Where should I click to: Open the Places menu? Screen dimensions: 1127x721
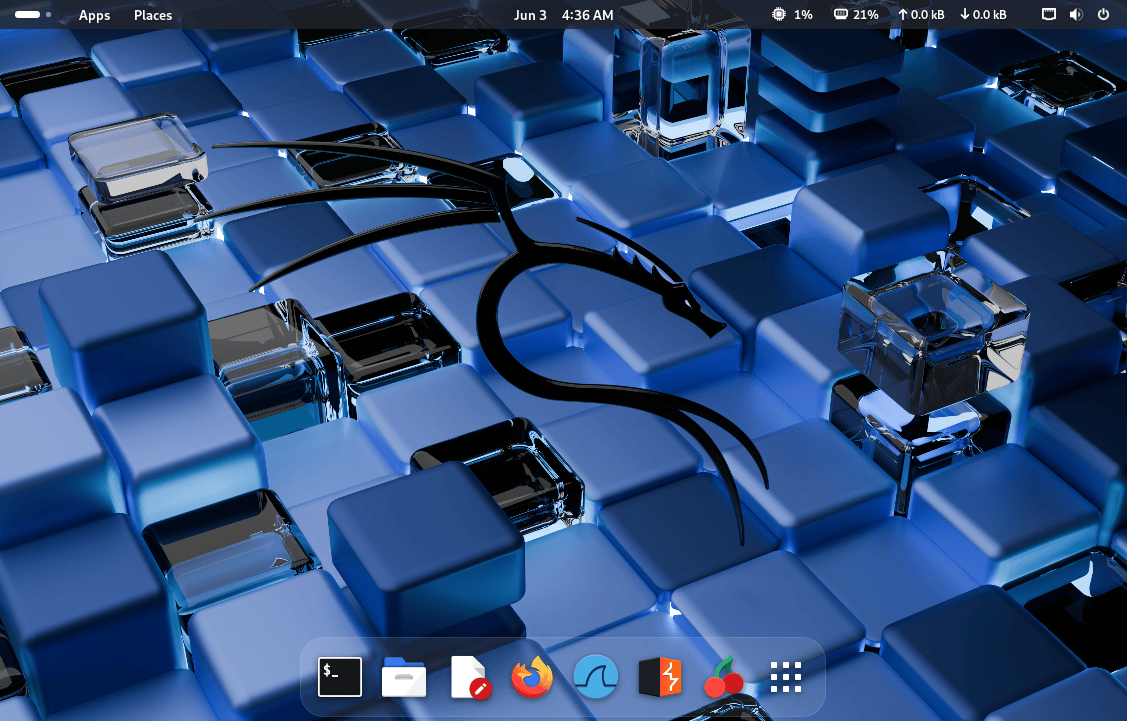tap(152, 15)
